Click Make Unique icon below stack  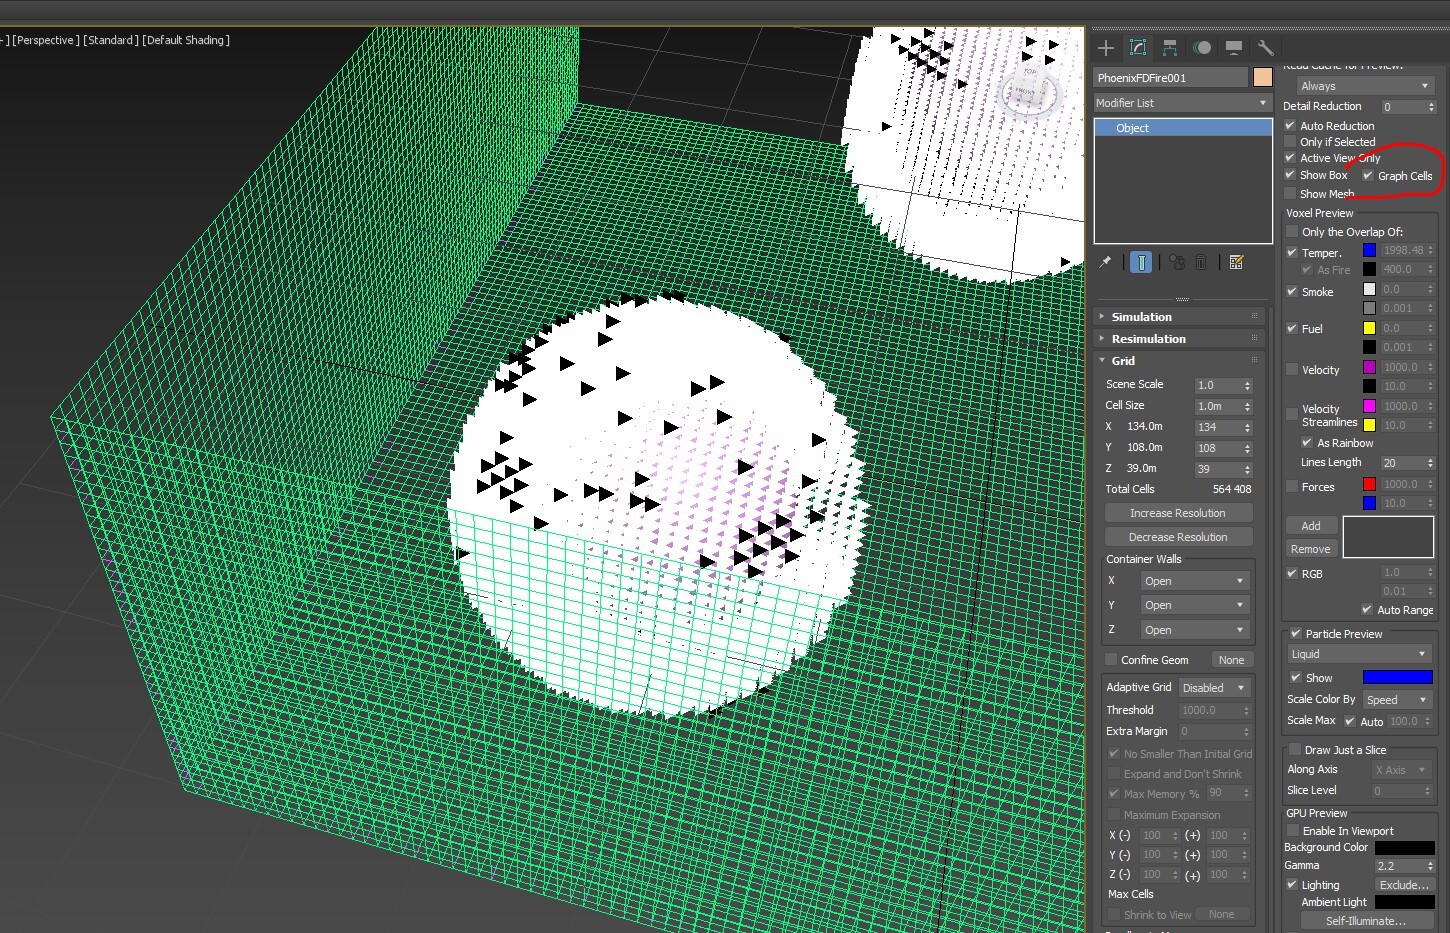pyautogui.click(x=1177, y=262)
